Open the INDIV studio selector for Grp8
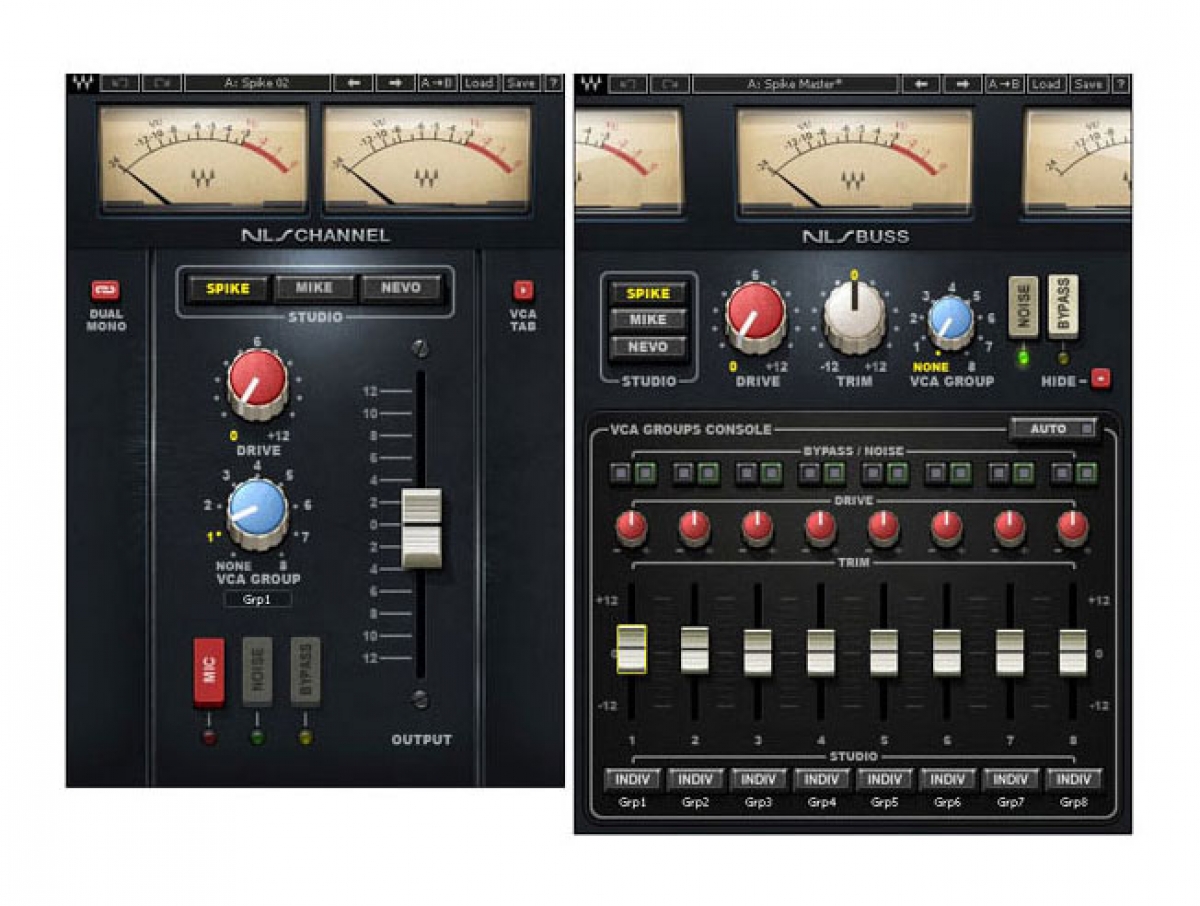Screen dimensions: 1200x906 tap(1074, 779)
